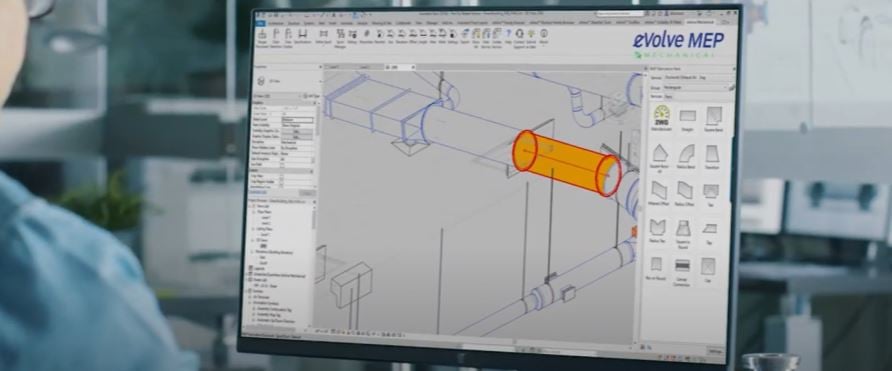Open the Help icon in ribbon
This screenshot has height=371, width=892.
[509, 34]
